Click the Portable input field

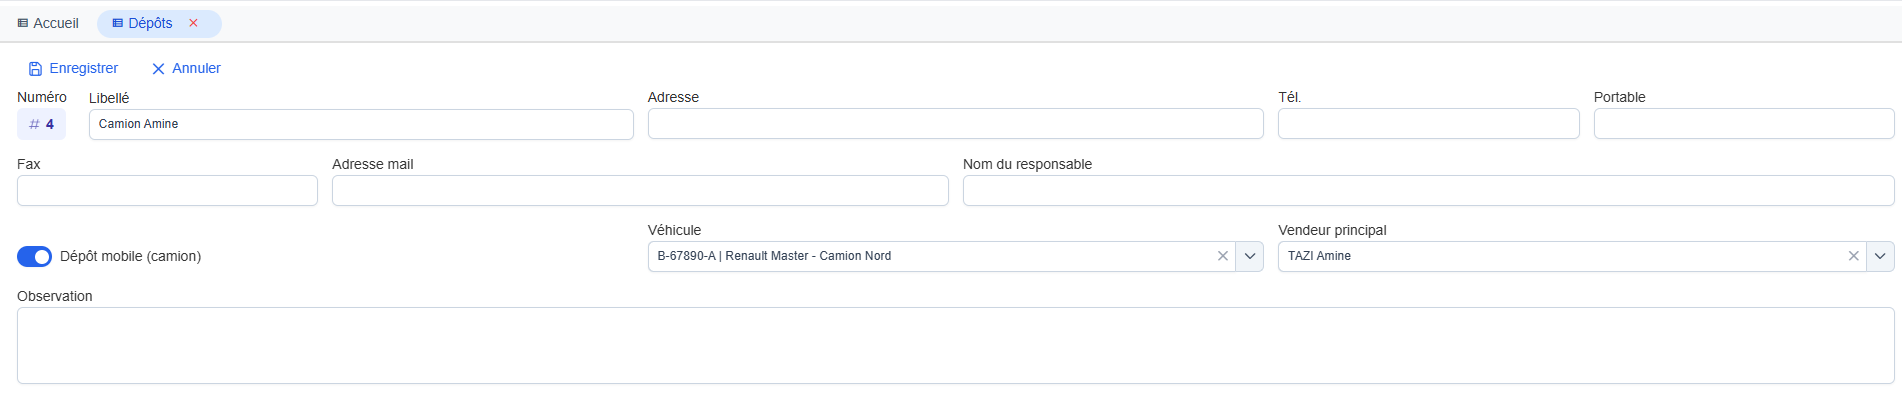[1743, 124]
